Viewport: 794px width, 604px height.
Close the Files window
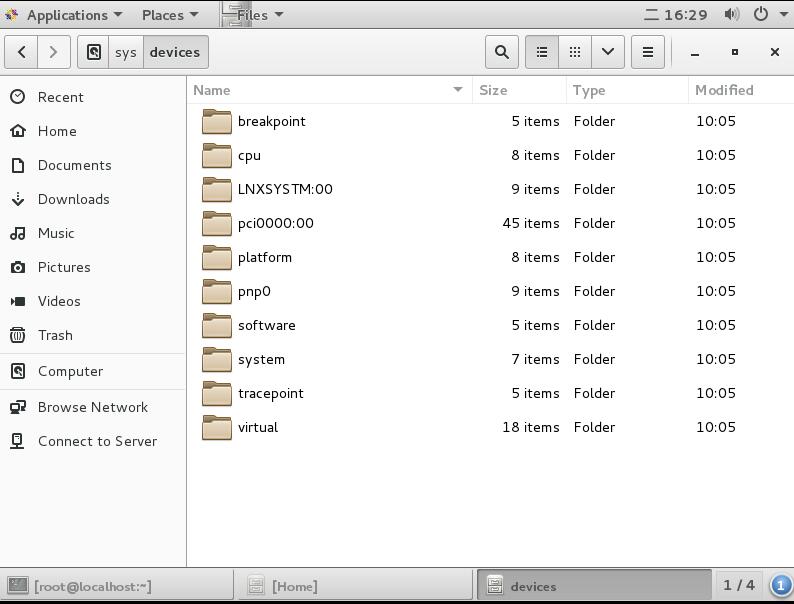774,52
